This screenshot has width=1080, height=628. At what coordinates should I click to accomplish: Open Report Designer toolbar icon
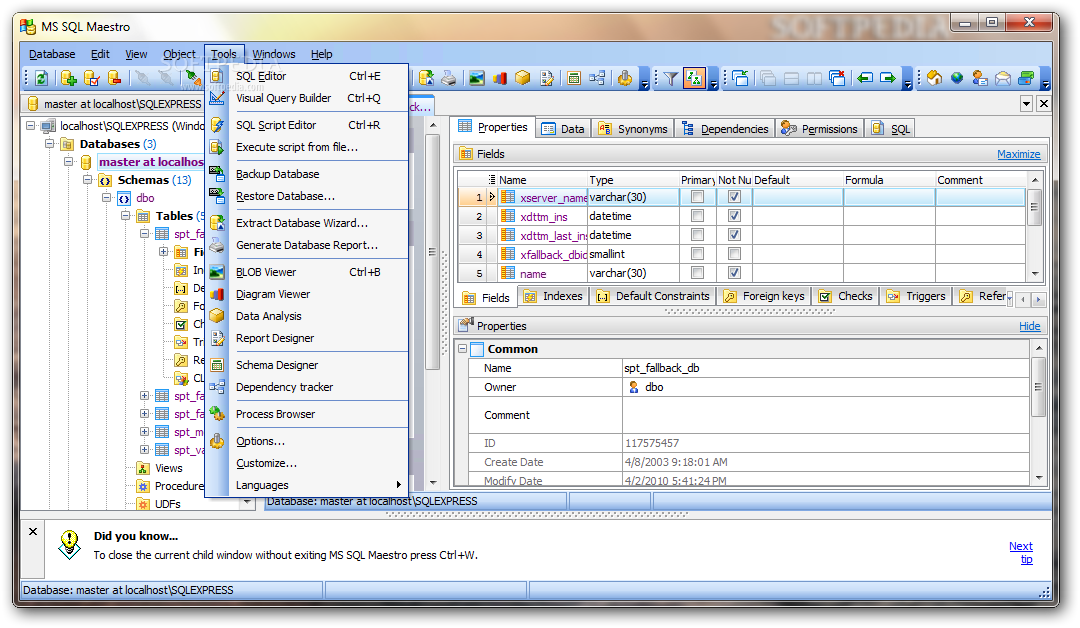tap(546, 78)
